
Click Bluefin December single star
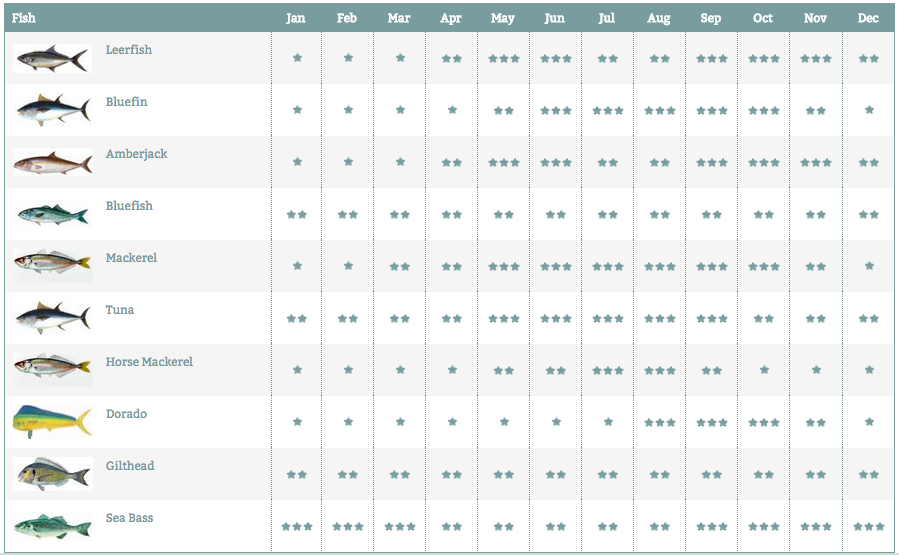click(869, 110)
